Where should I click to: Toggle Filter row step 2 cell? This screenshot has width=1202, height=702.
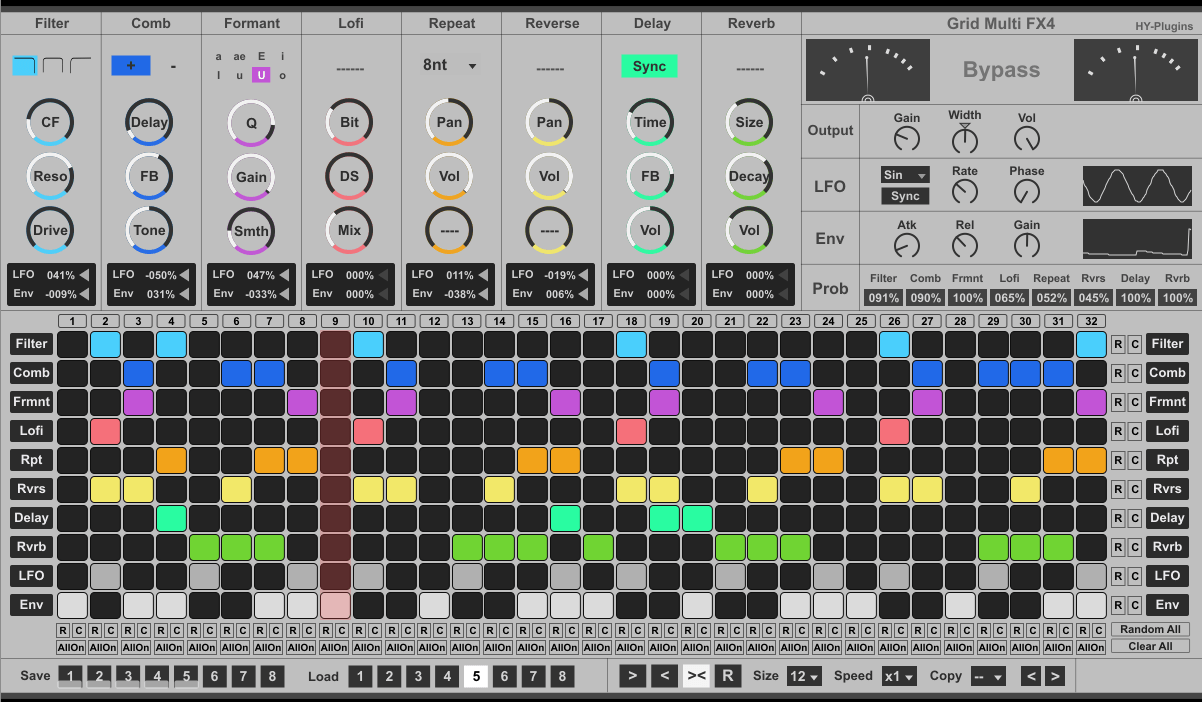coord(105,344)
